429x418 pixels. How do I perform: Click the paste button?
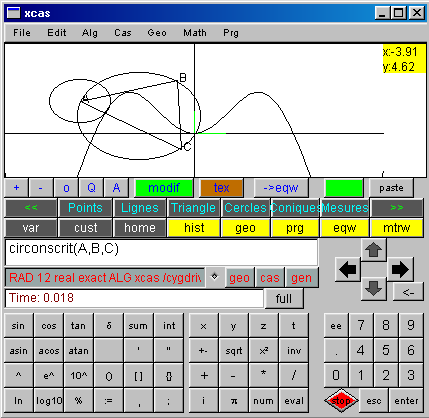(x=391, y=188)
